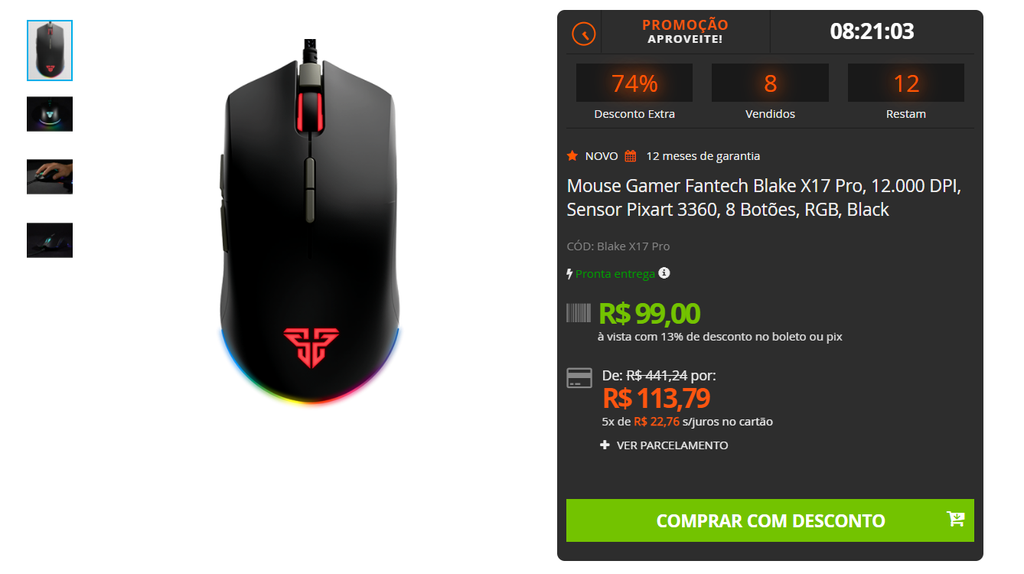Click the R$ 99,00 boleto price

[x=649, y=314]
